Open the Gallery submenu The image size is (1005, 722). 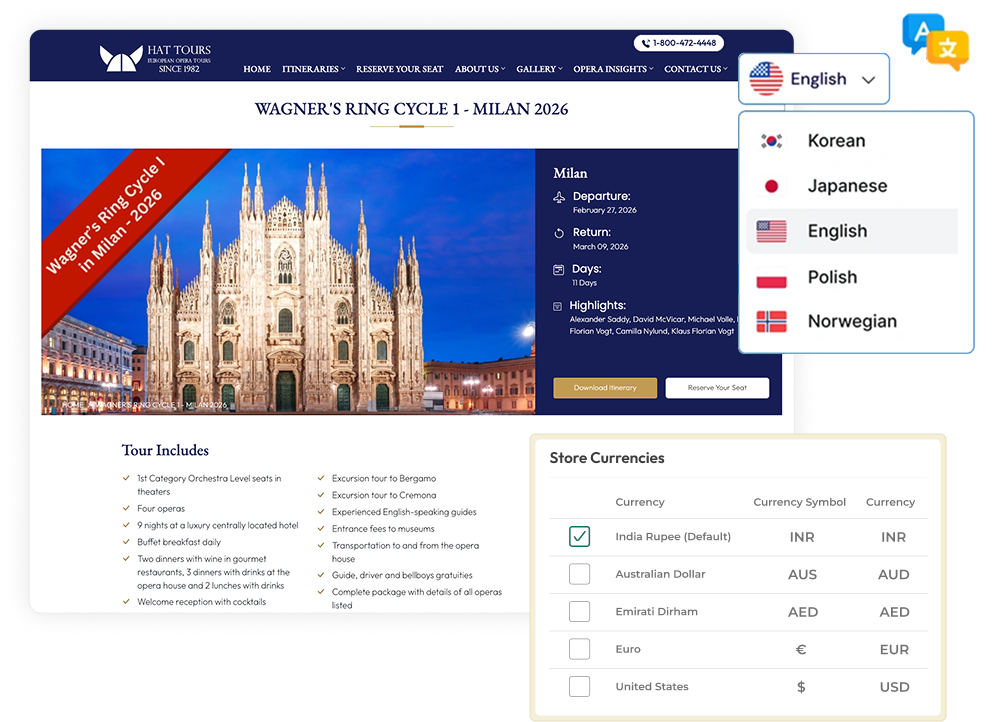(x=539, y=69)
